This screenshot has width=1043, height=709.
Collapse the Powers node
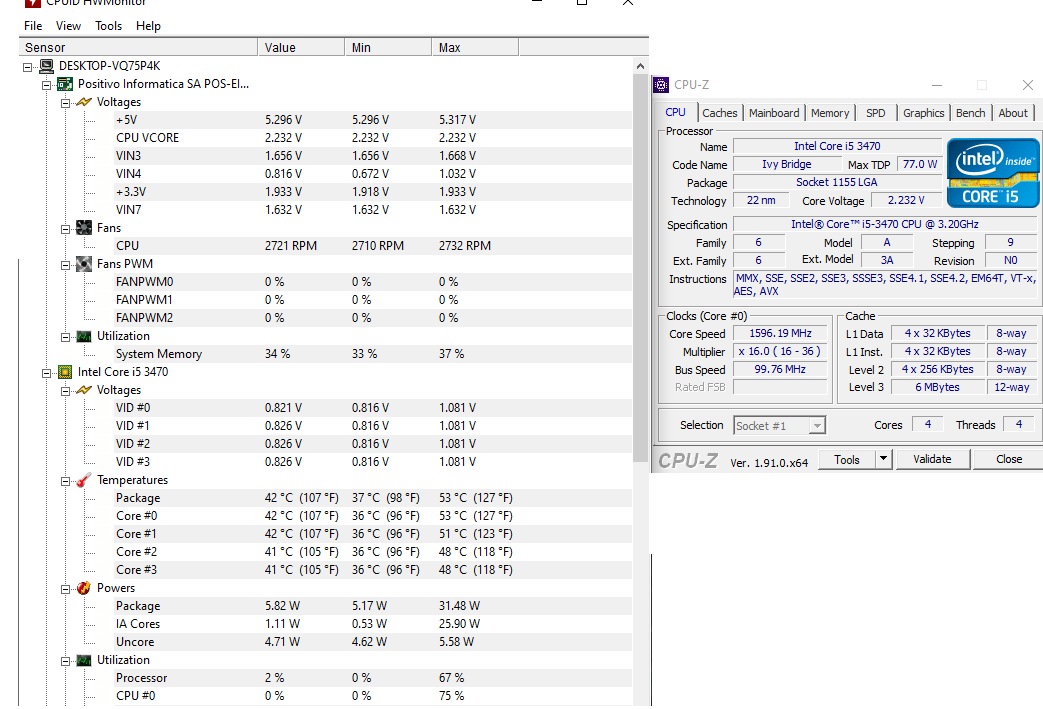[x=65, y=589]
